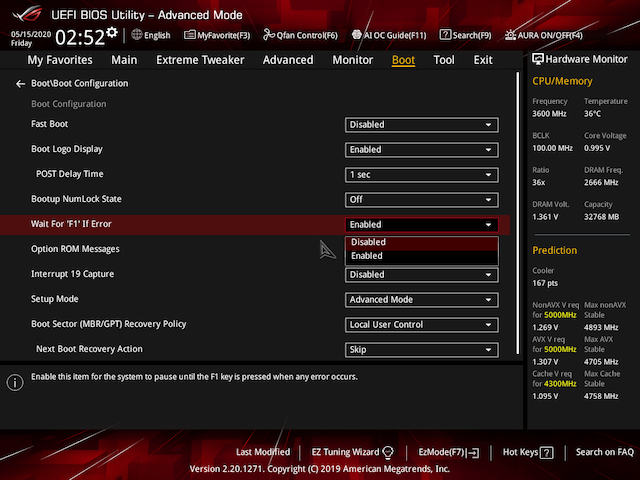Go to the Exit tab

[483, 60]
